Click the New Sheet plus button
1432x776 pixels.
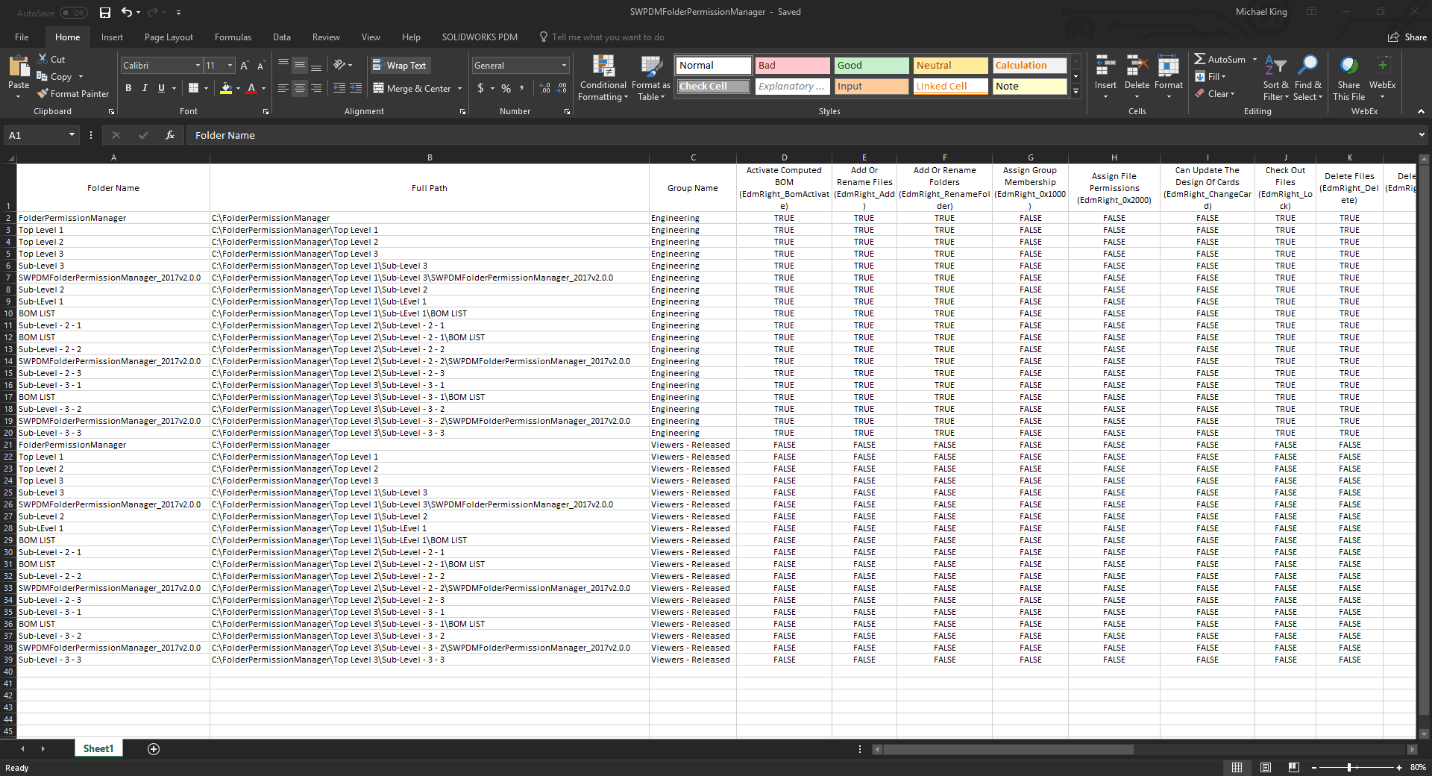(153, 748)
